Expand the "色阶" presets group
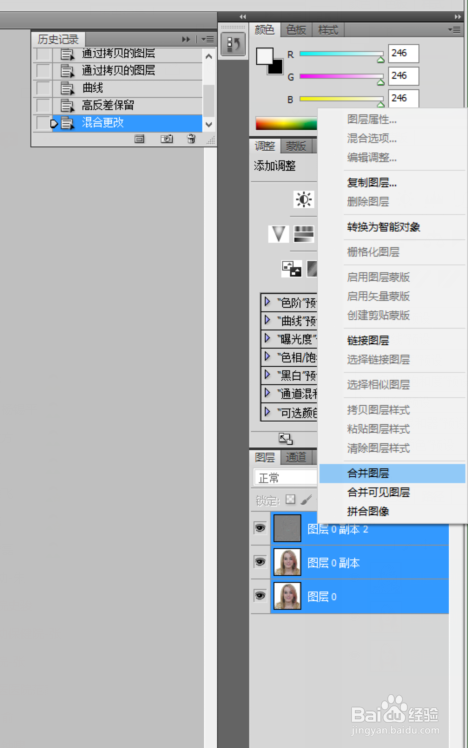Screen dimensions: 468x748 267,302
